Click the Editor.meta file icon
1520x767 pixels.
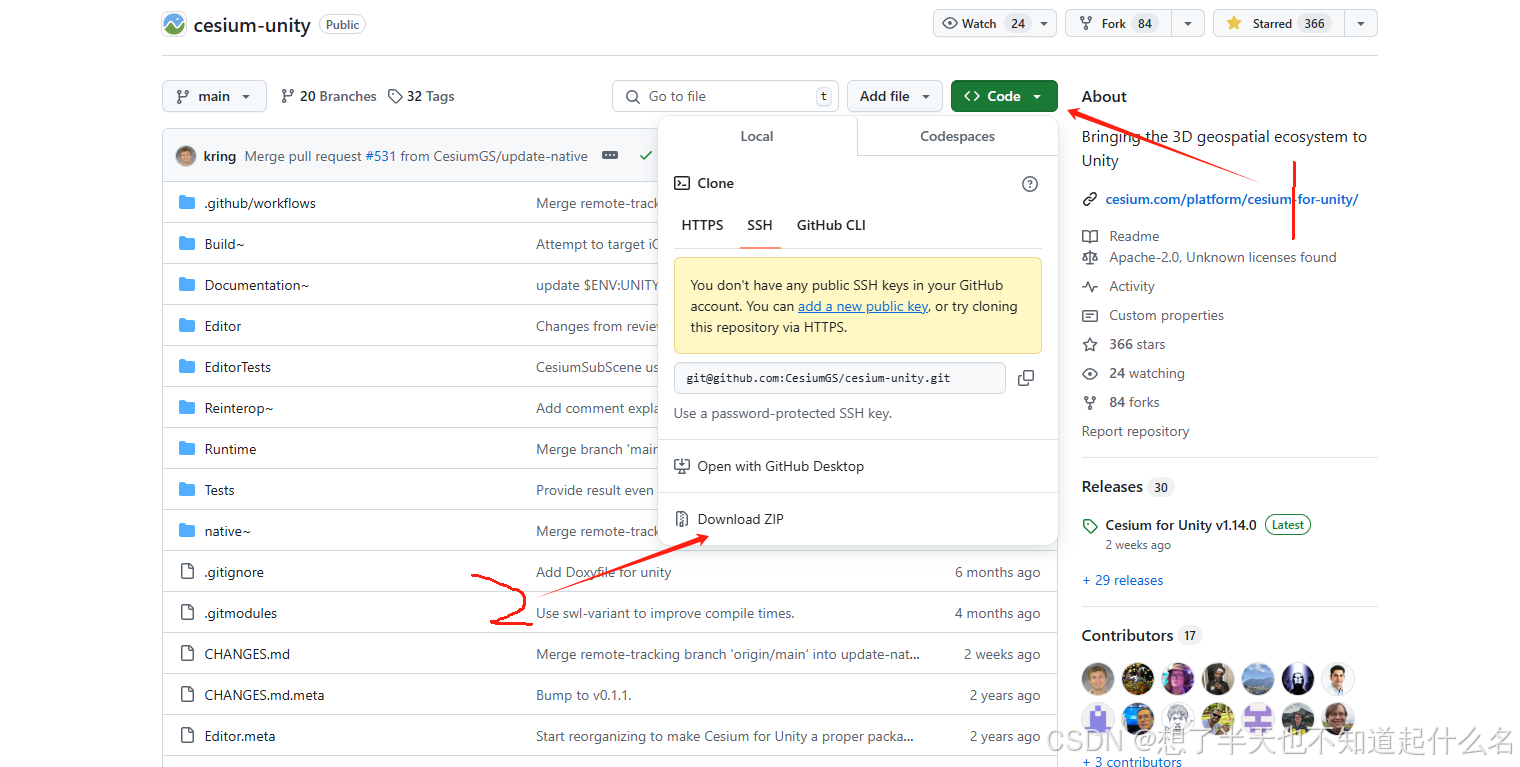(x=187, y=736)
